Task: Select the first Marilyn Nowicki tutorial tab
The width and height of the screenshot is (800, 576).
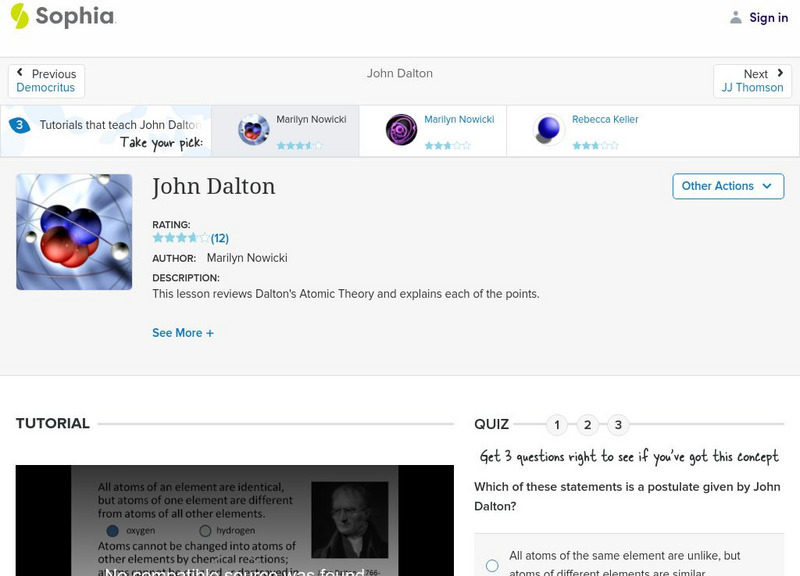Action: (285, 131)
